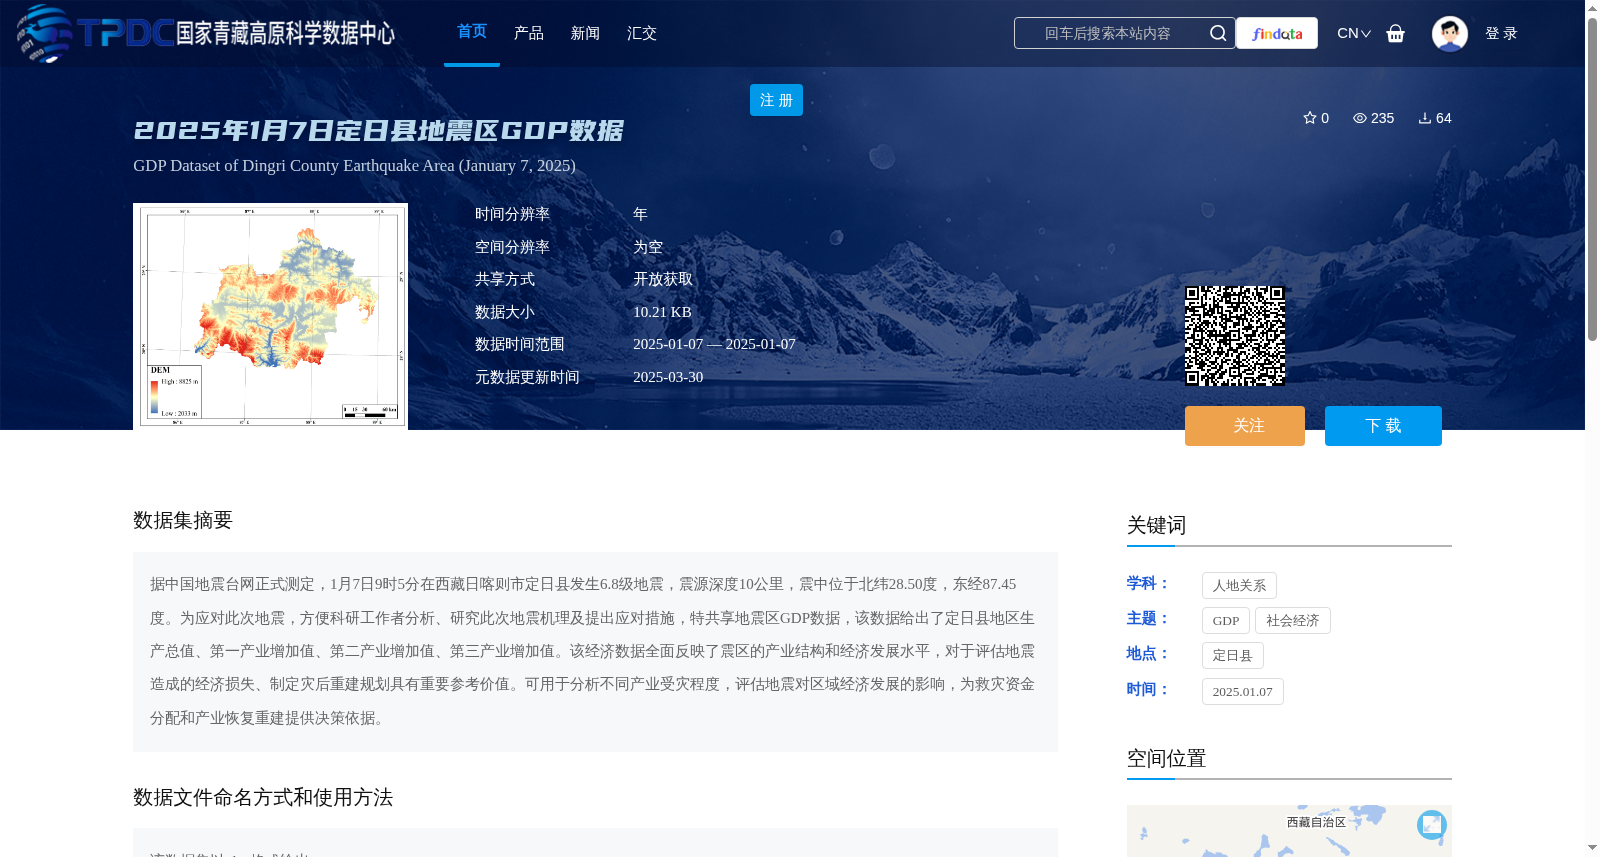Viewport: 1600px width, 857px height.
Task: Click the download count icon
Action: coord(1424,118)
